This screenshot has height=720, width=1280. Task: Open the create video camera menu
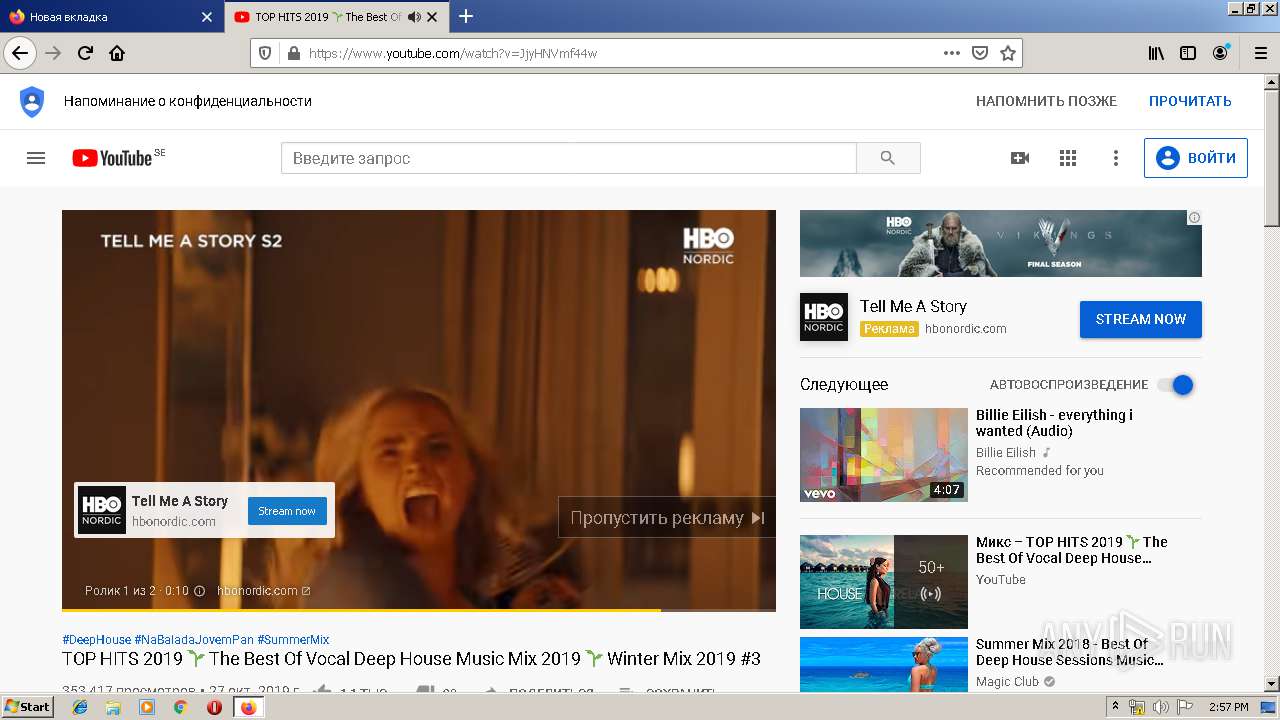[1020, 158]
